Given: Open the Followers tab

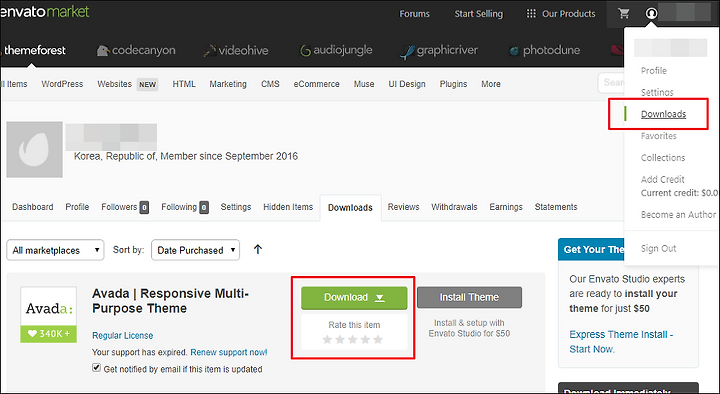Looking at the screenshot, I should [x=125, y=207].
